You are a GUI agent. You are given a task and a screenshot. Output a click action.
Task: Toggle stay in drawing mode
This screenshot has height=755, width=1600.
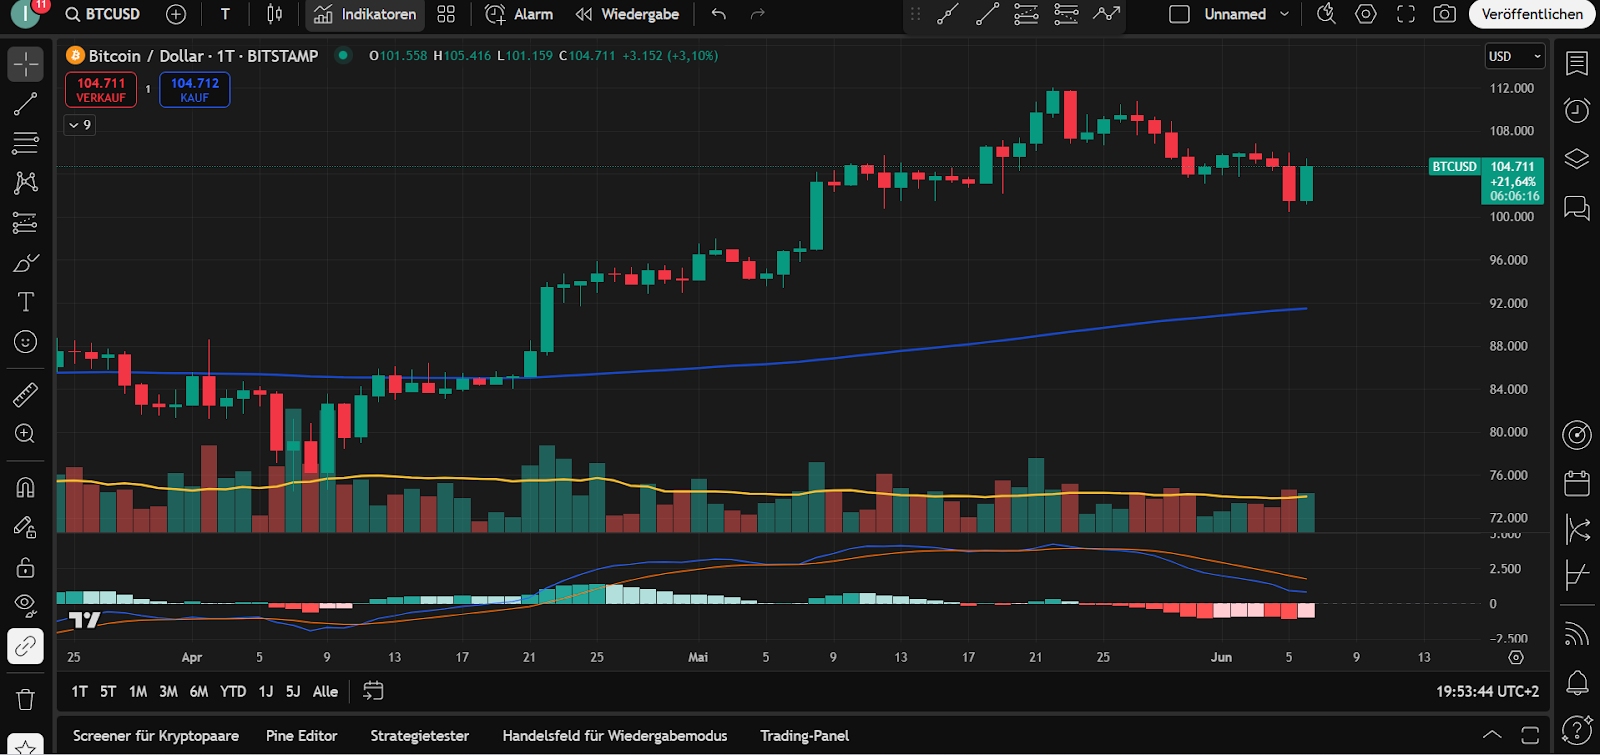tap(26, 527)
